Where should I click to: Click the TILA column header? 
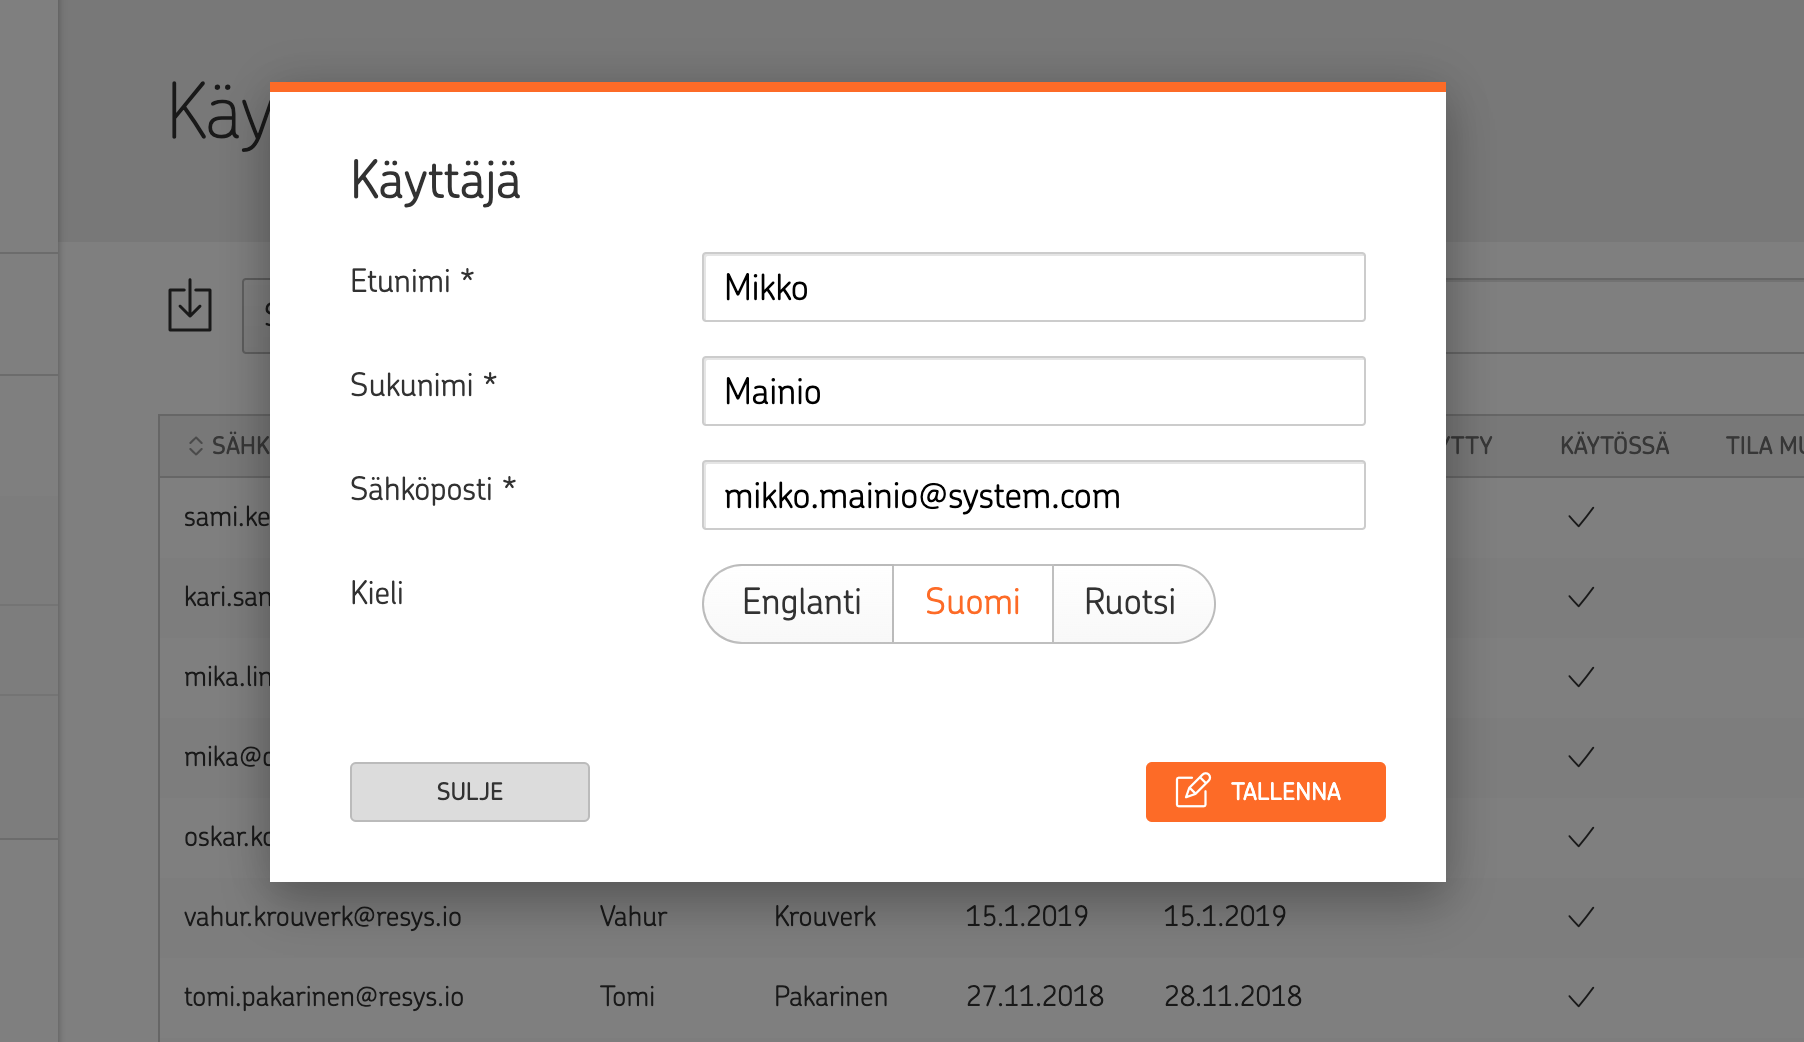[1764, 446]
